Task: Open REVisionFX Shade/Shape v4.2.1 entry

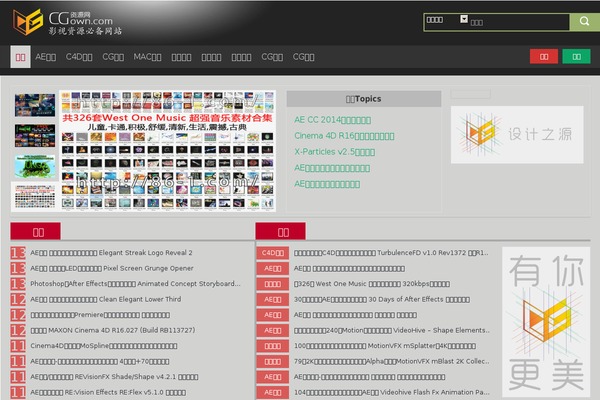Action: (x=114, y=377)
